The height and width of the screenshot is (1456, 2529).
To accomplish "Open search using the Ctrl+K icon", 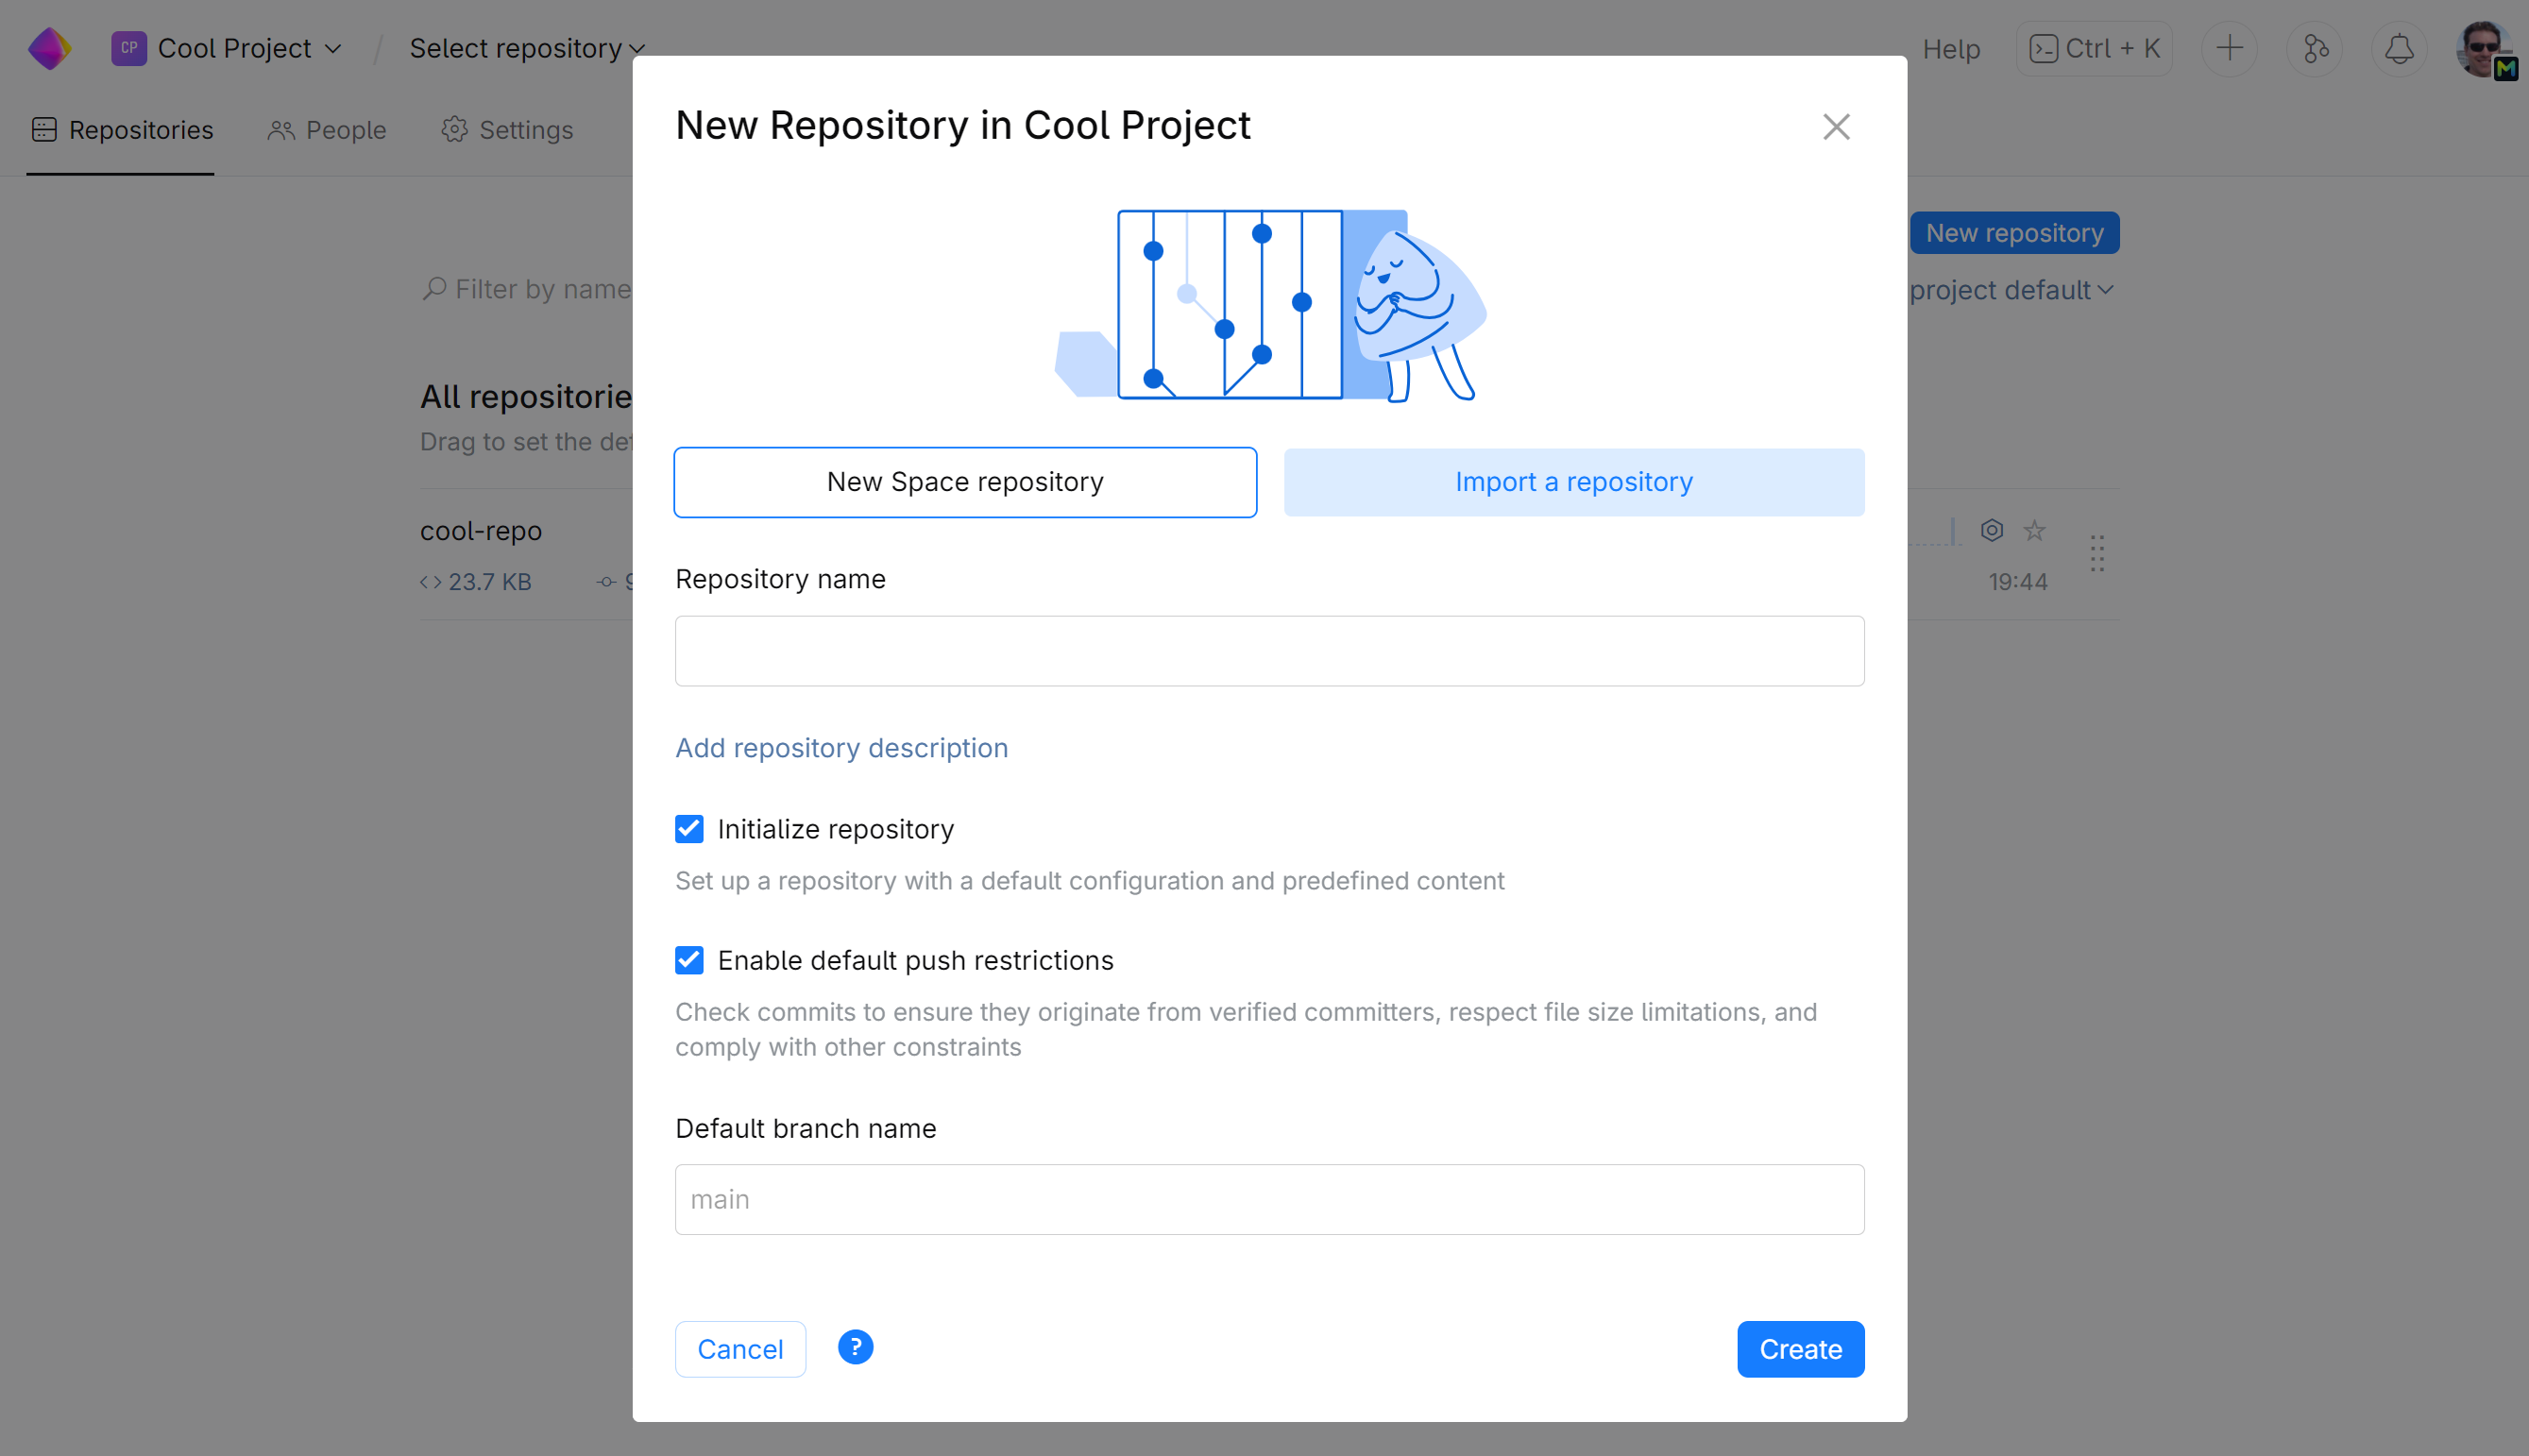I will pyautogui.click(x=2092, y=47).
